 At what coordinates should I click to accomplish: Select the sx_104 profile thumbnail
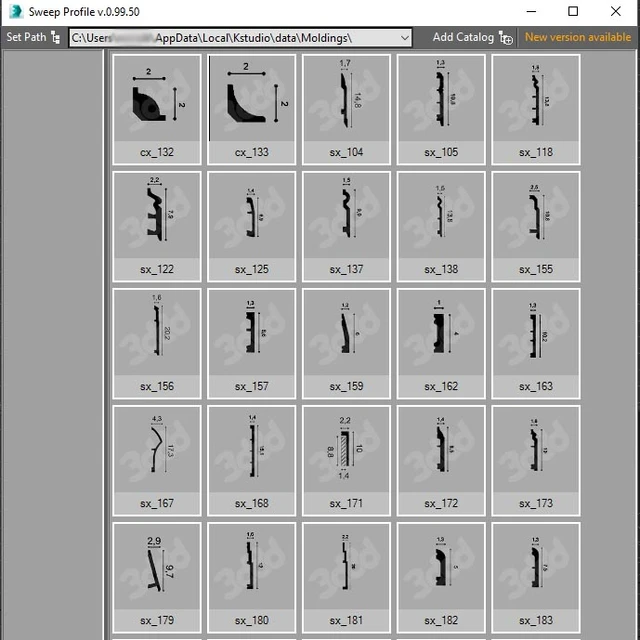[346, 109]
